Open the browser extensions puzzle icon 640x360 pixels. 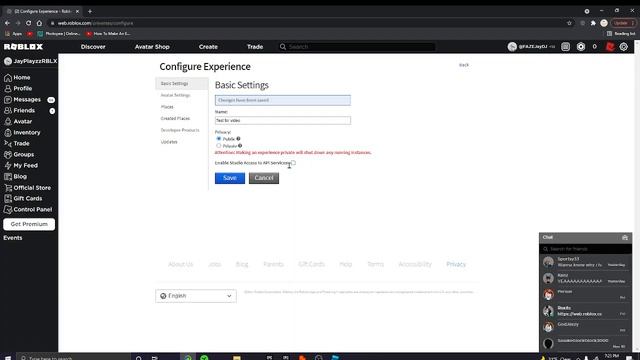(593, 23)
